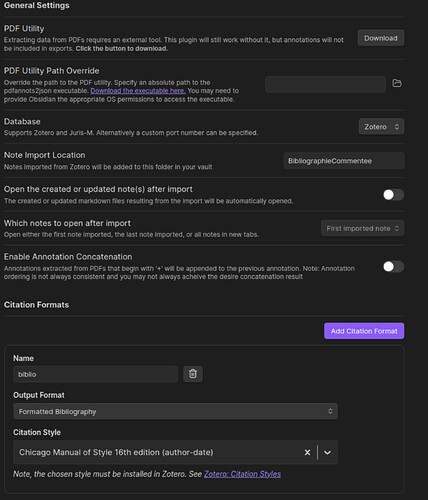Click the folder browse icon for PDF utility path
Screen dimensions: 428x500
point(397,83)
